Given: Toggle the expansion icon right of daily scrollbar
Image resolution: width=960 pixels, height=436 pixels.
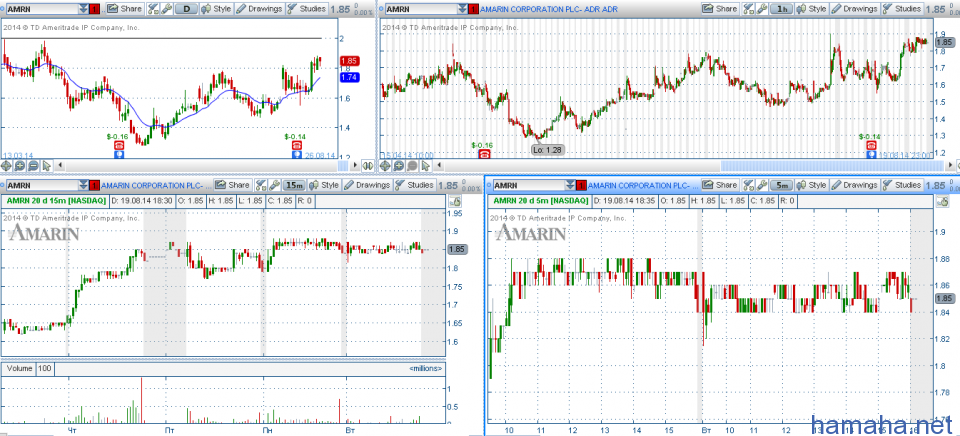Looking at the screenshot, I should tap(368, 165).
